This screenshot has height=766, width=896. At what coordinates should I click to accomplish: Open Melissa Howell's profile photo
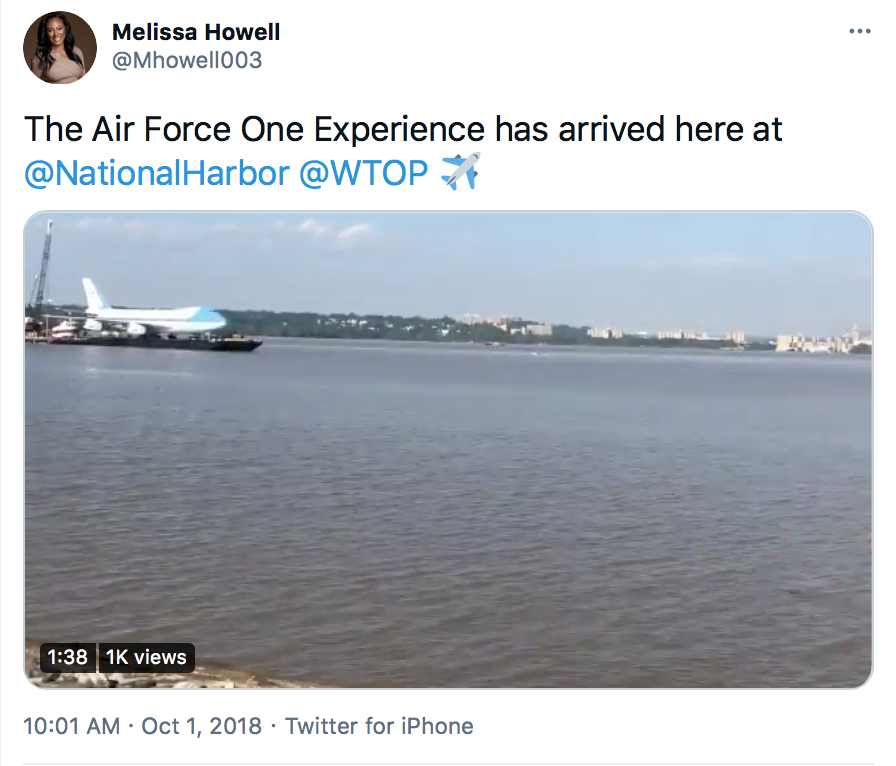(59, 47)
